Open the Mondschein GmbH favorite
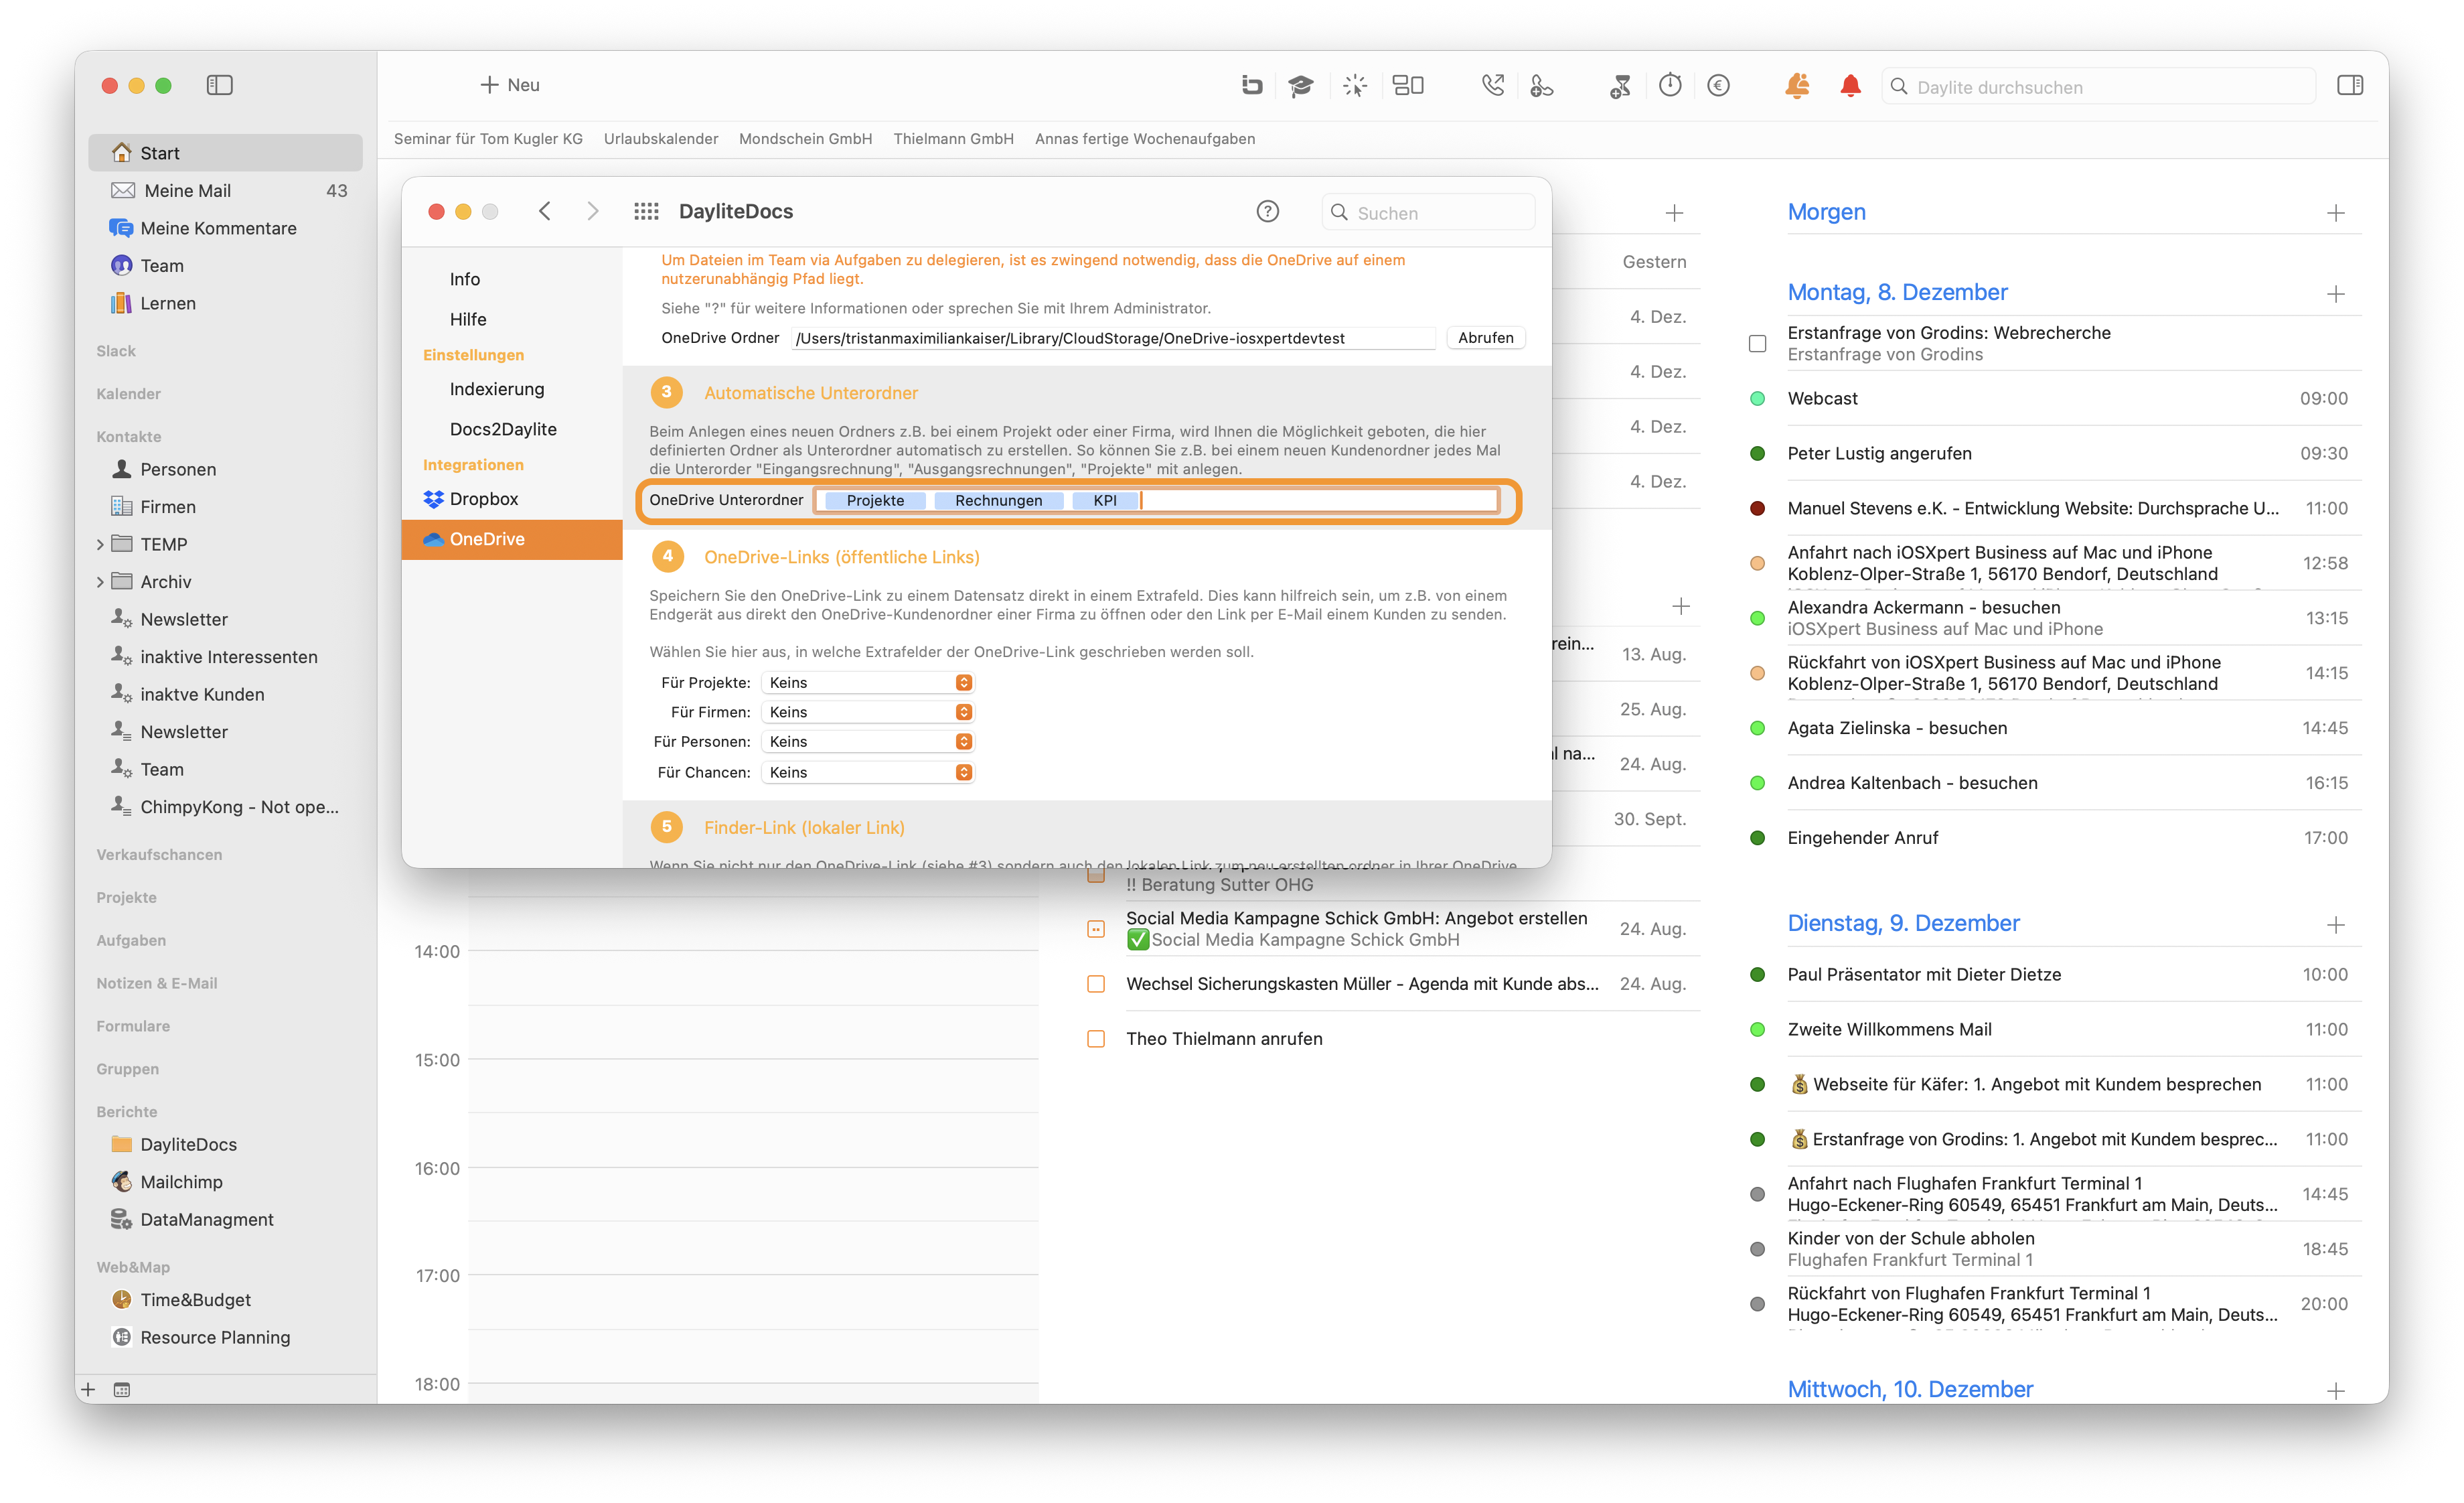Screen dimensions: 2464x1503 point(805,139)
